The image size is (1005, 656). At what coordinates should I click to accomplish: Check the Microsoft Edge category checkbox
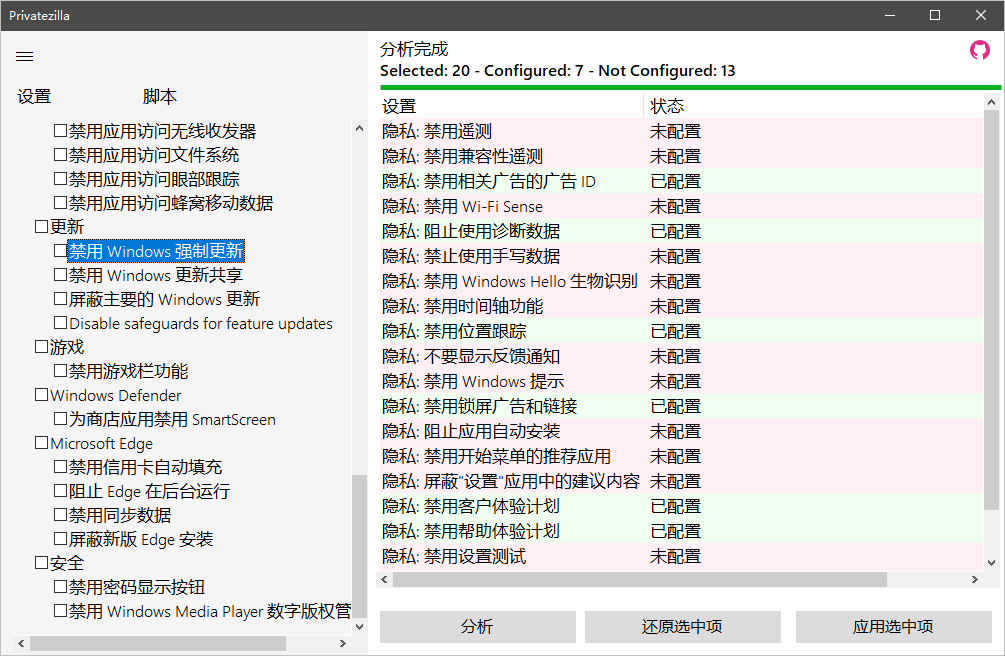(x=42, y=443)
